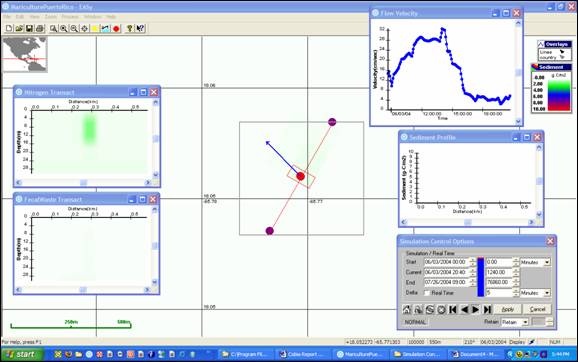Click the stop circle icon in Simulation Control
The width and height of the screenshot is (578, 362).
(441, 309)
